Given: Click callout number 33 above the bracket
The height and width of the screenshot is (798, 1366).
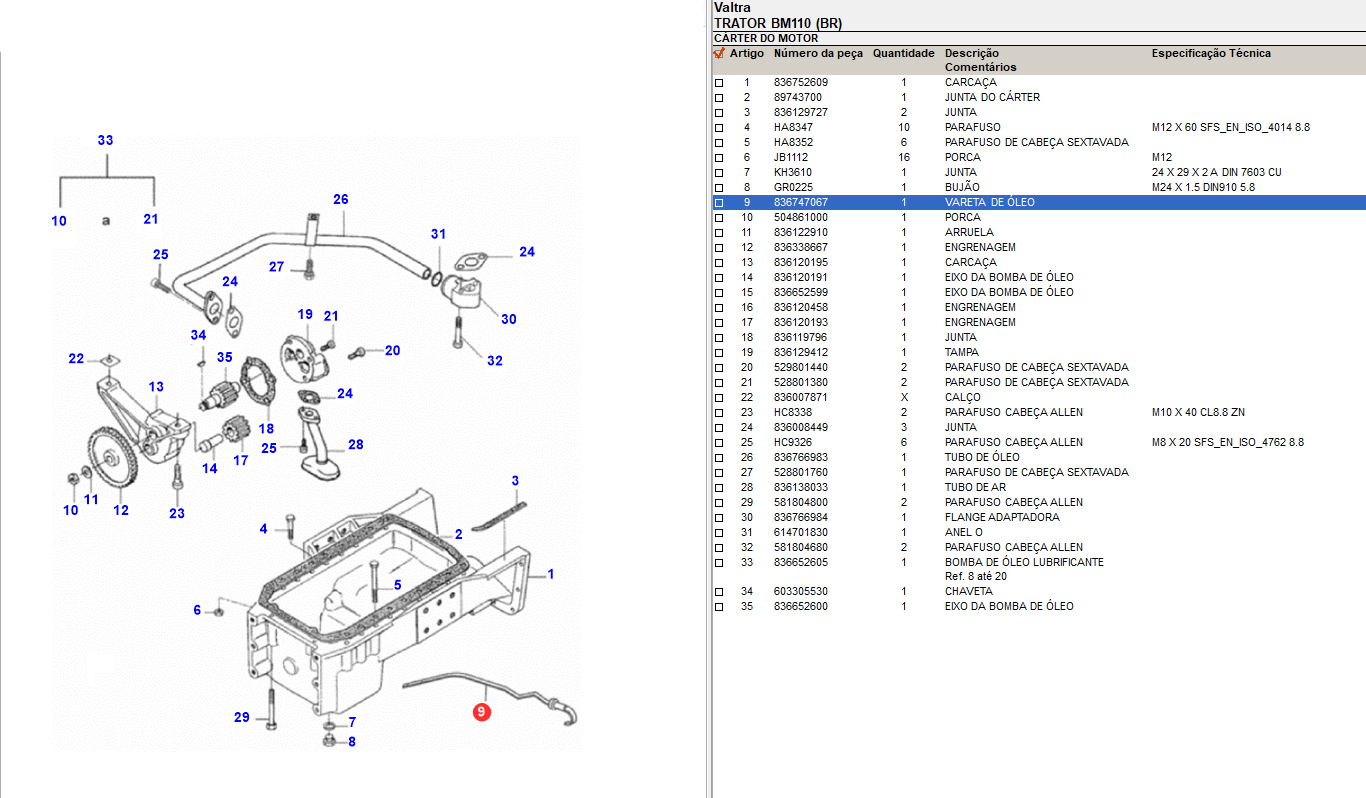Looking at the screenshot, I should tap(105, 141).
